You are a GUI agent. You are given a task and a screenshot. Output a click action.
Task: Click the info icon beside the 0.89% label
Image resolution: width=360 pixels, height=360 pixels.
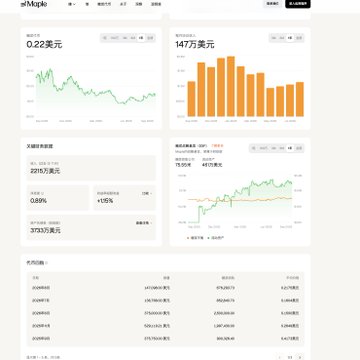[43, 193]
